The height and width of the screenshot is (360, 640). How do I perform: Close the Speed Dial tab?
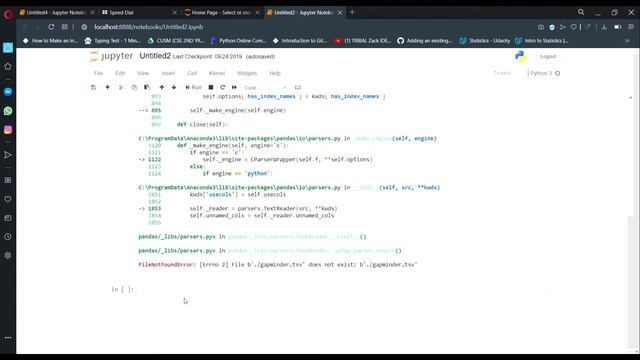coord(175,13)
